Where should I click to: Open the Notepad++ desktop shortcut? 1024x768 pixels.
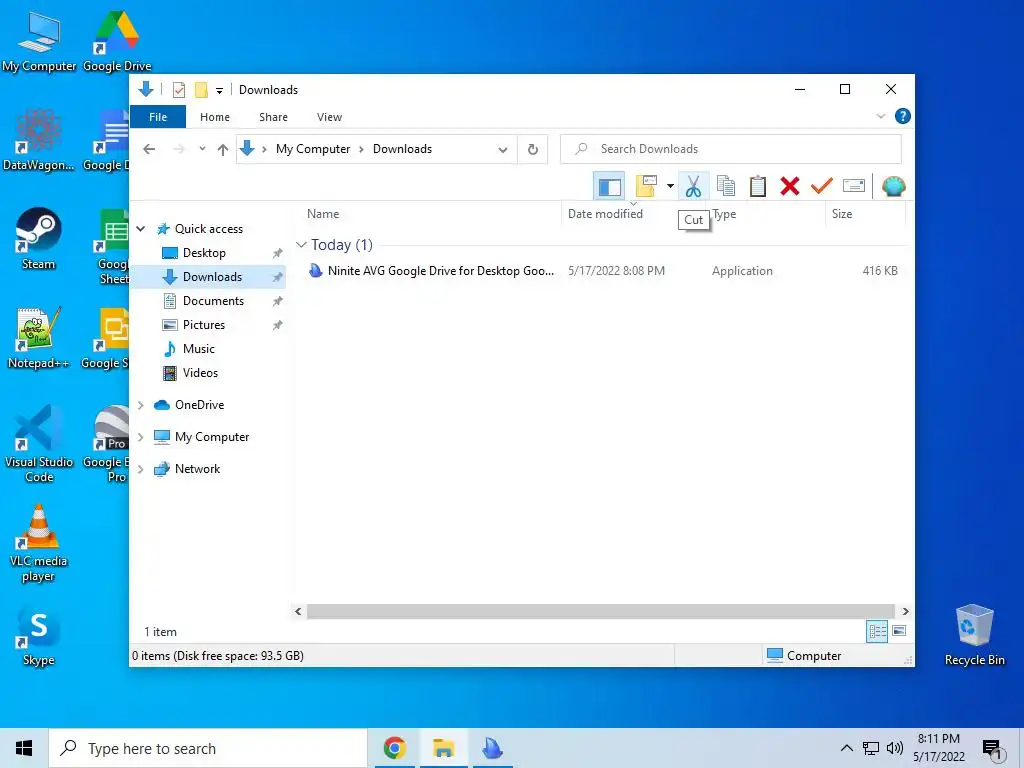click(x=38, y=338)
